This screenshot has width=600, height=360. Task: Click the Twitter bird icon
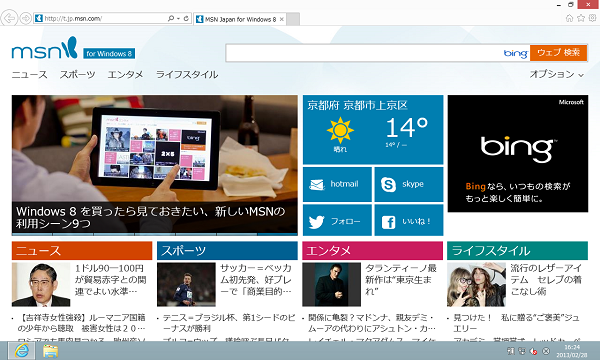[x=316, y=222]
